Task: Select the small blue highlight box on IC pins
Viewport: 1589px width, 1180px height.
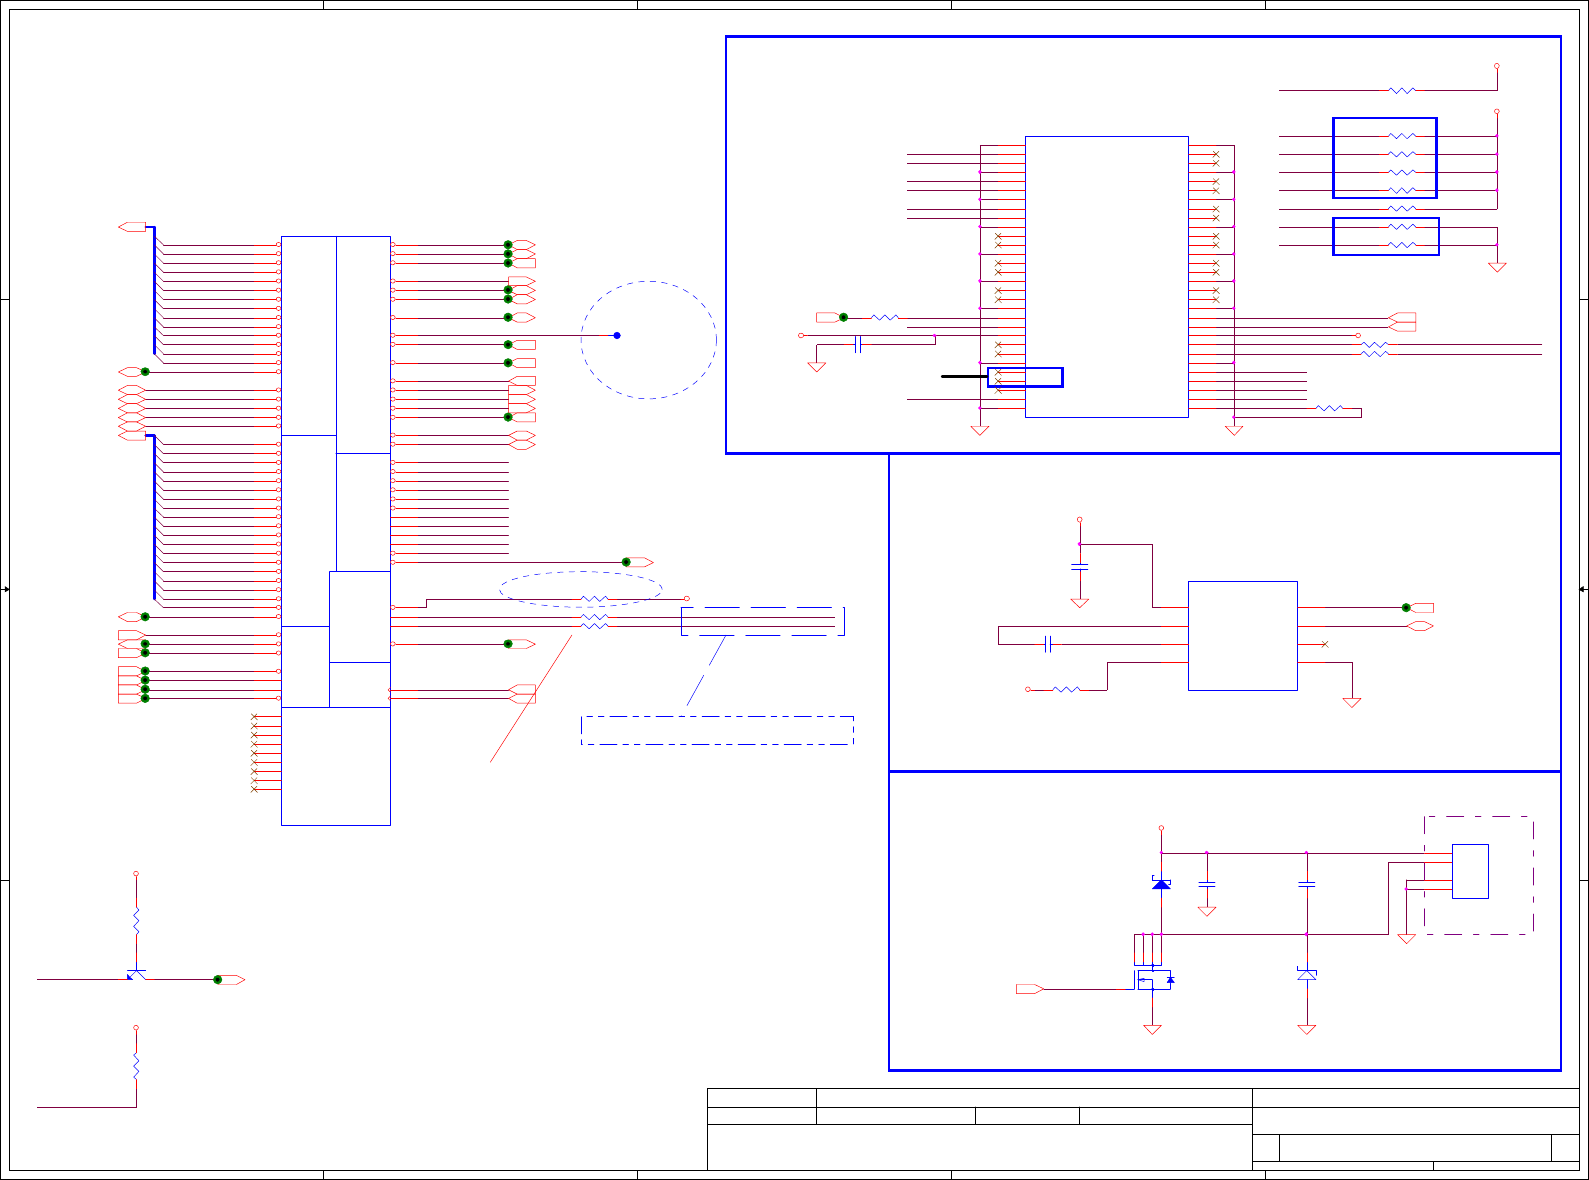Action: pos(1025,377)
